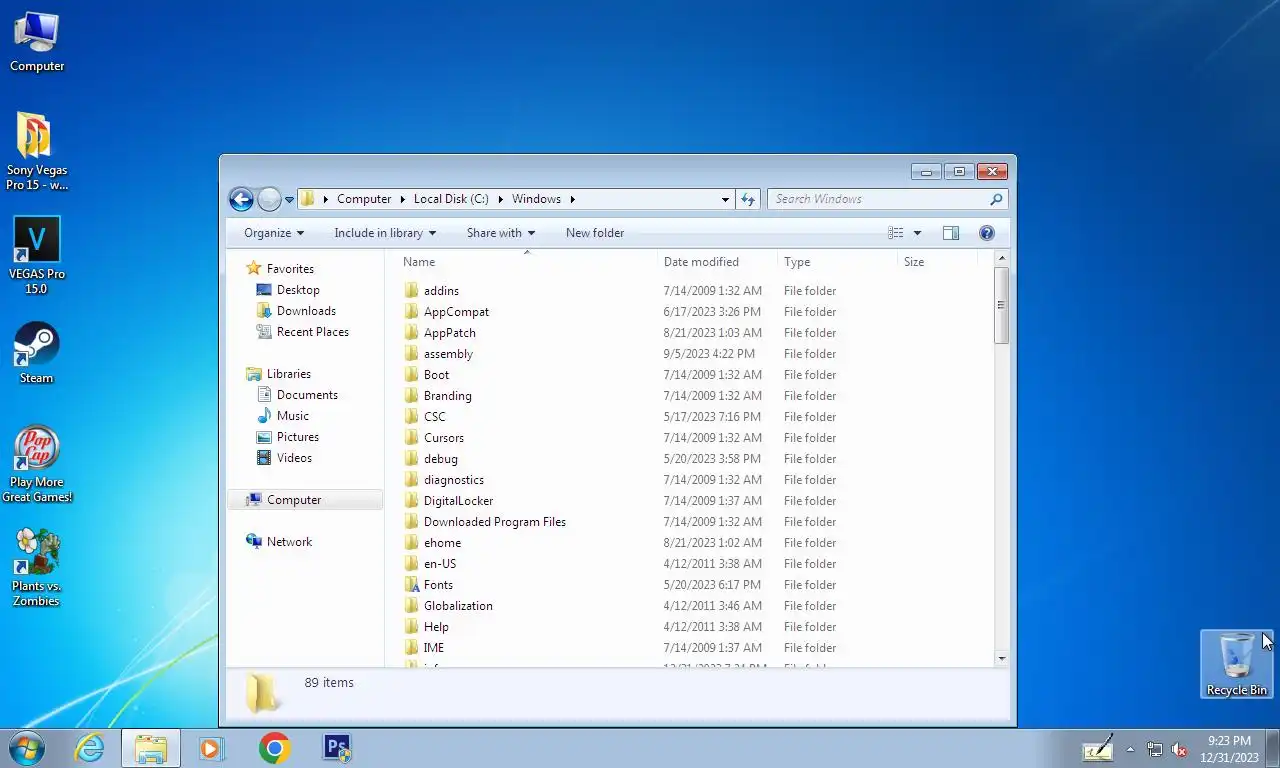
Task: Open address bar history dropdown arrow
Action: click(725, 200)
